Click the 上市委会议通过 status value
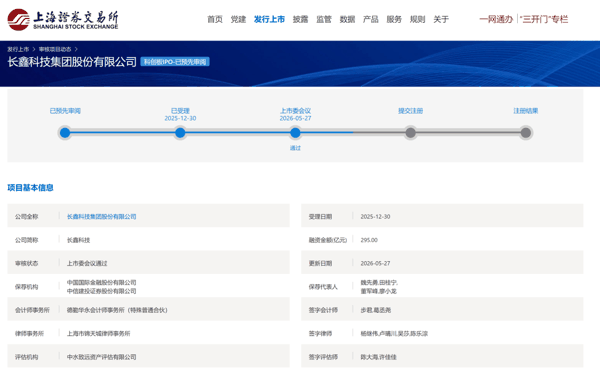 [x=87, y=263]
